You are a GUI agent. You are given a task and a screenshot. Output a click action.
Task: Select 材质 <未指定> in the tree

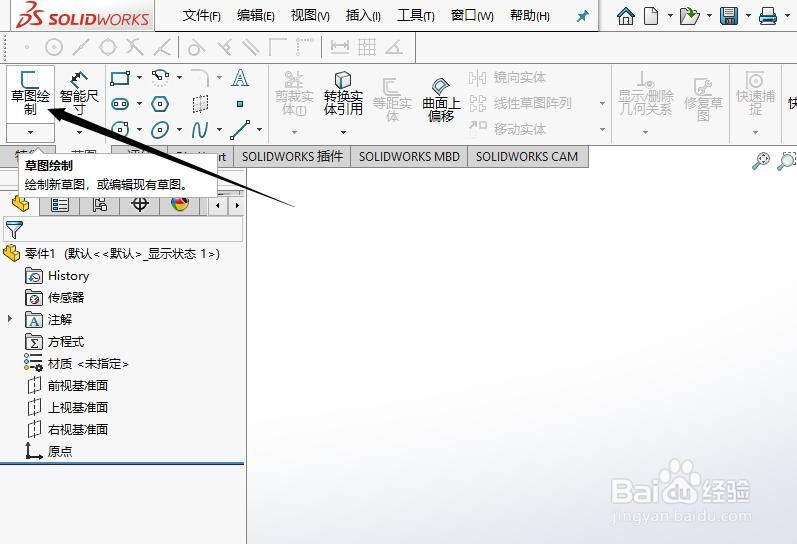(x=76, y=364)
